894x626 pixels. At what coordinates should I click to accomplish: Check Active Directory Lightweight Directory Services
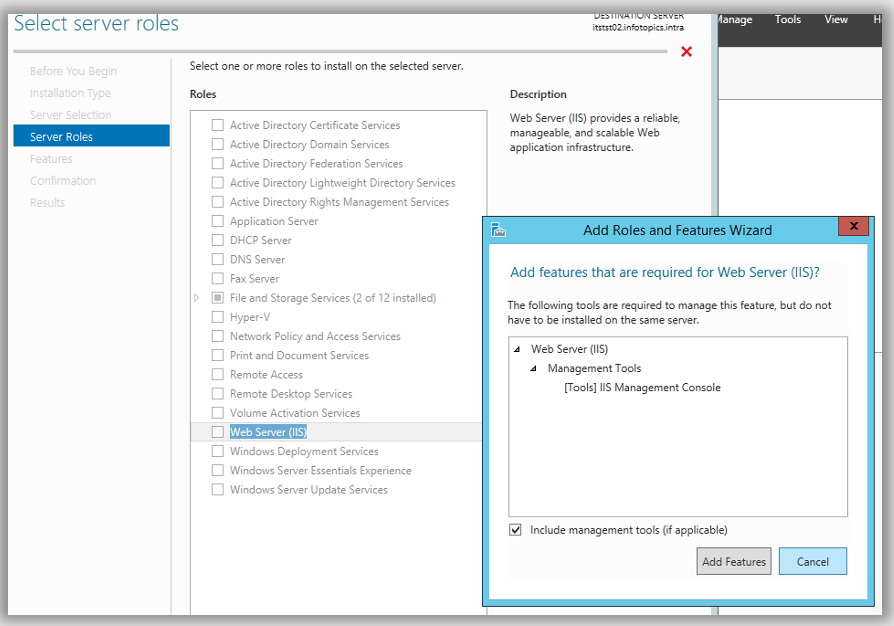(217, 182)
